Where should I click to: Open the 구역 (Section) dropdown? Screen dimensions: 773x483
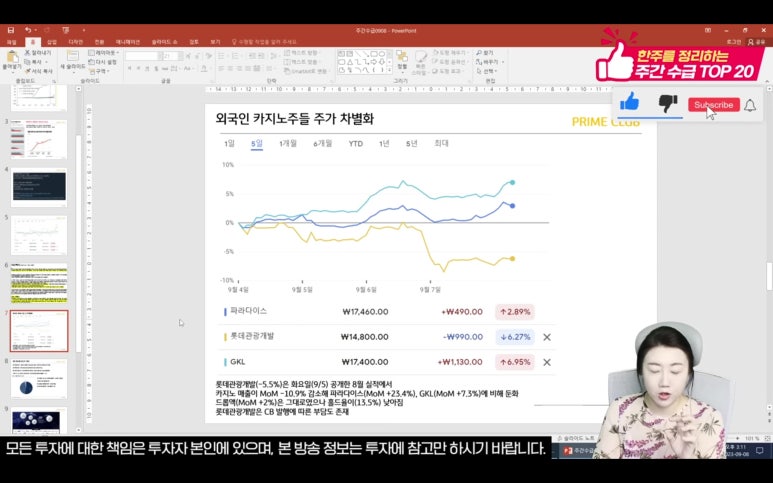99,71
